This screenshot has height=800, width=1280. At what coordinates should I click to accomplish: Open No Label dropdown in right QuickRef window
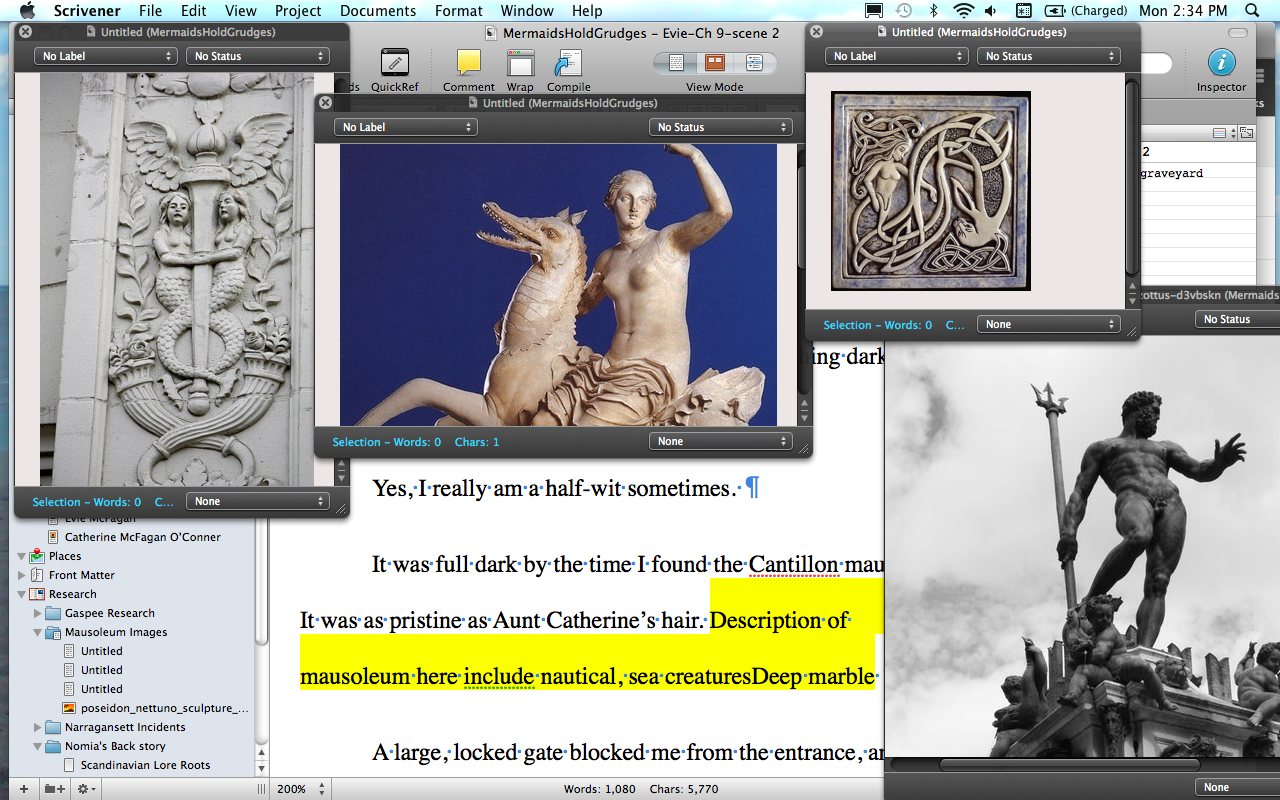(897, 56)
